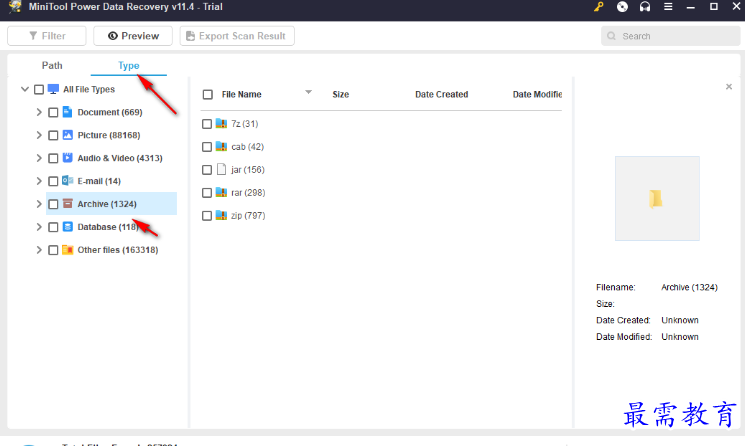
Task: Click the All File Types monitor icon
Action: tap(53, 89)
